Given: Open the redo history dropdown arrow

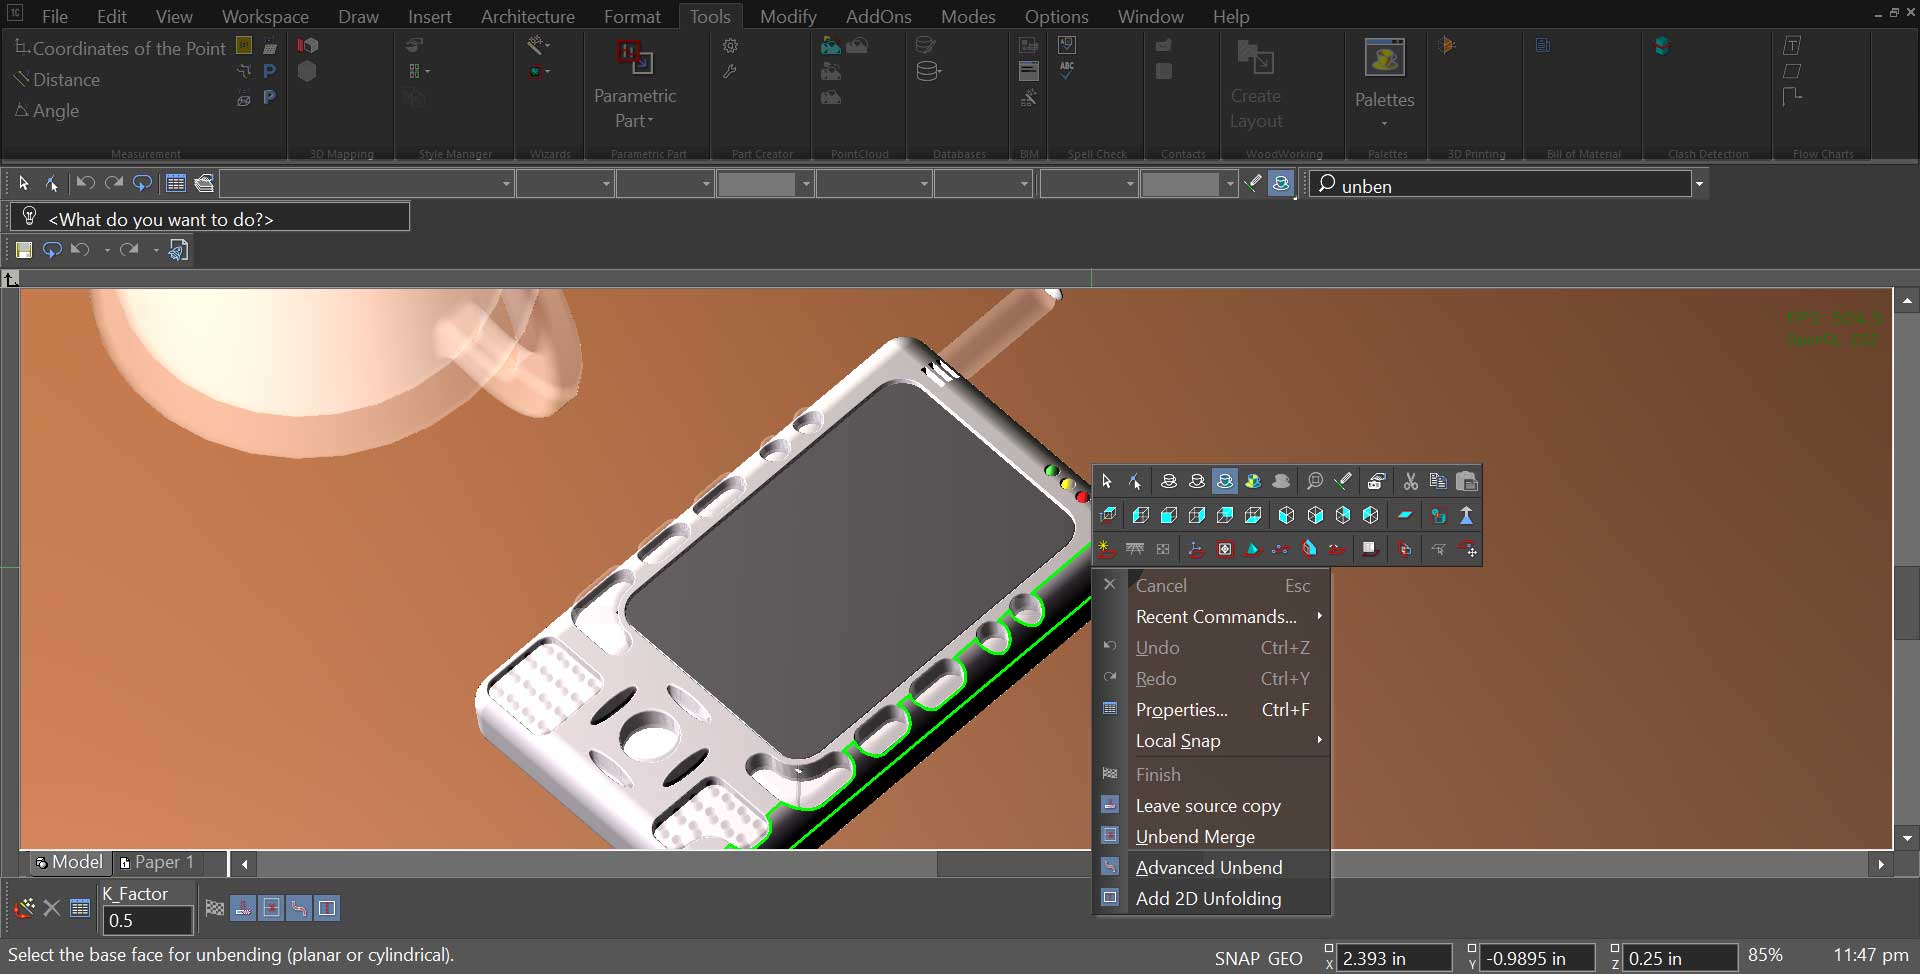Looking at the screenshot, I should [x=156, y=250].
